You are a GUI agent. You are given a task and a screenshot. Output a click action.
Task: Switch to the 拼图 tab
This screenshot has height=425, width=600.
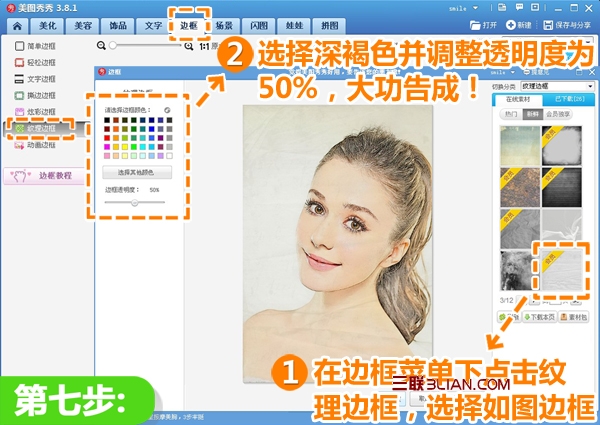pos(329,26)
